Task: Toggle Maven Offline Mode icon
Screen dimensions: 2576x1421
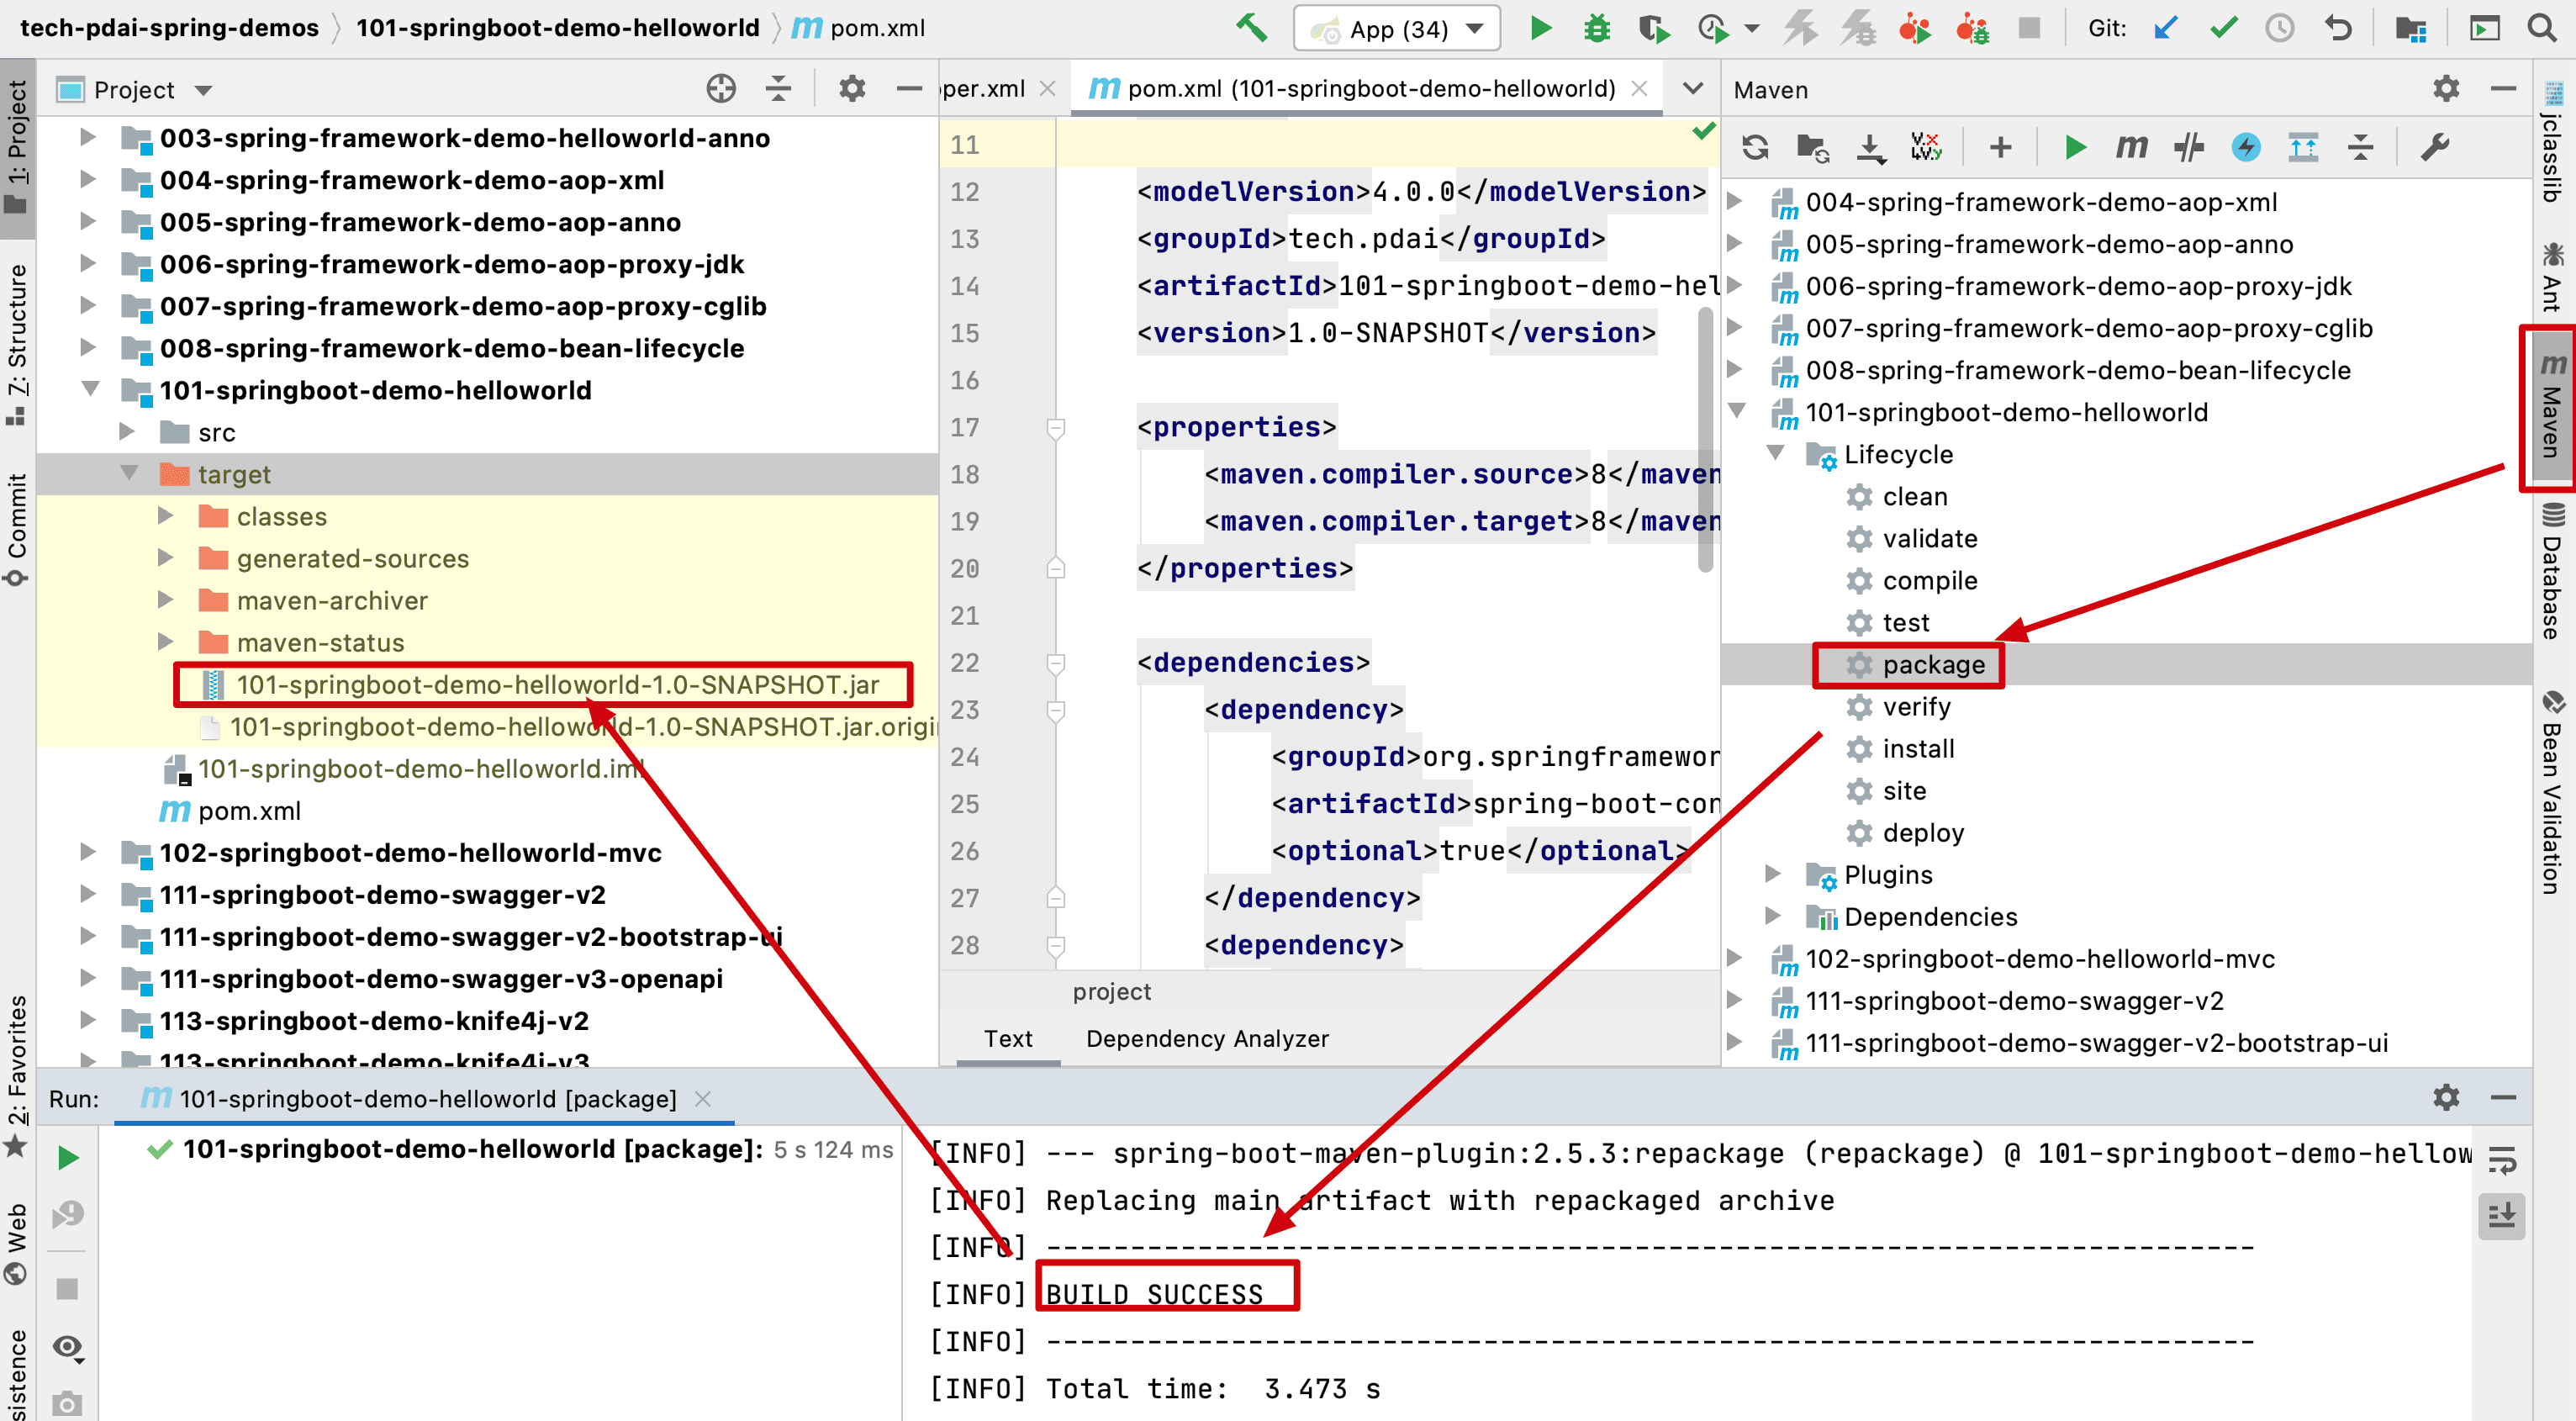Action: pos(2189,148)
